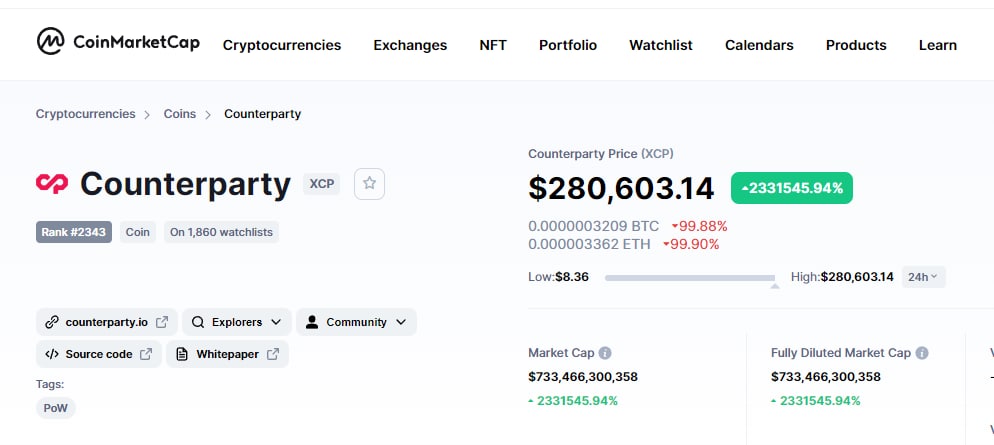Viewport: 994px width, 445px height.
Task: Click the PoW tag
Action: click(x=56, y=408)
